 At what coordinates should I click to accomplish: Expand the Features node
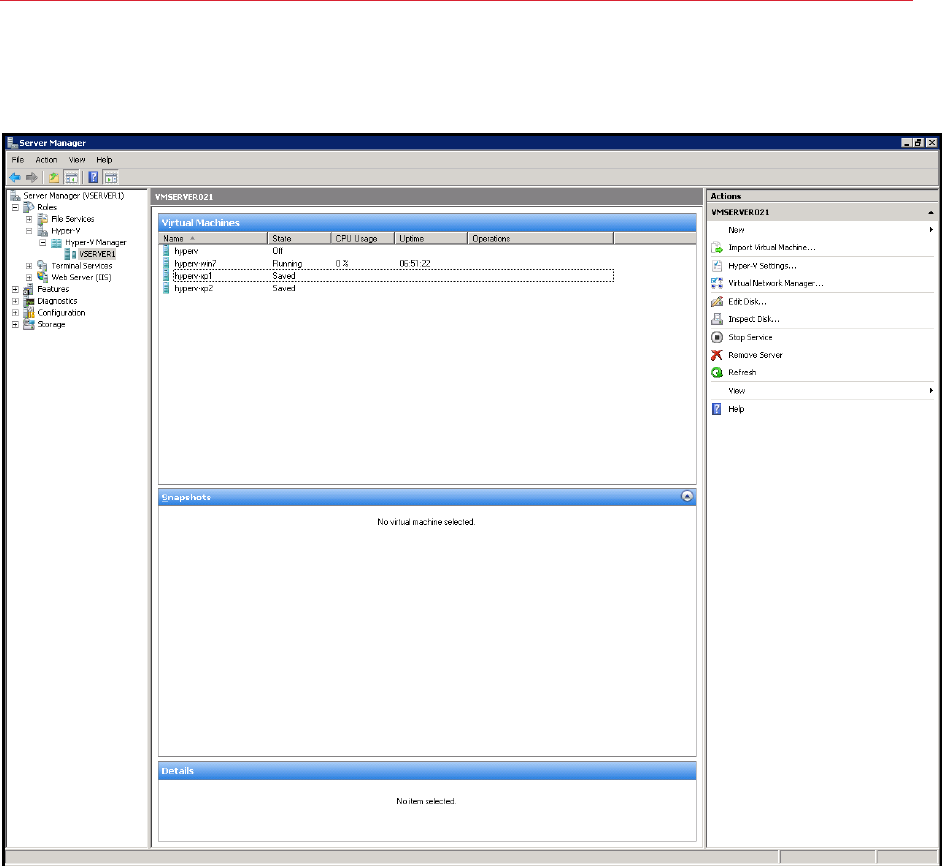[15, 289]
